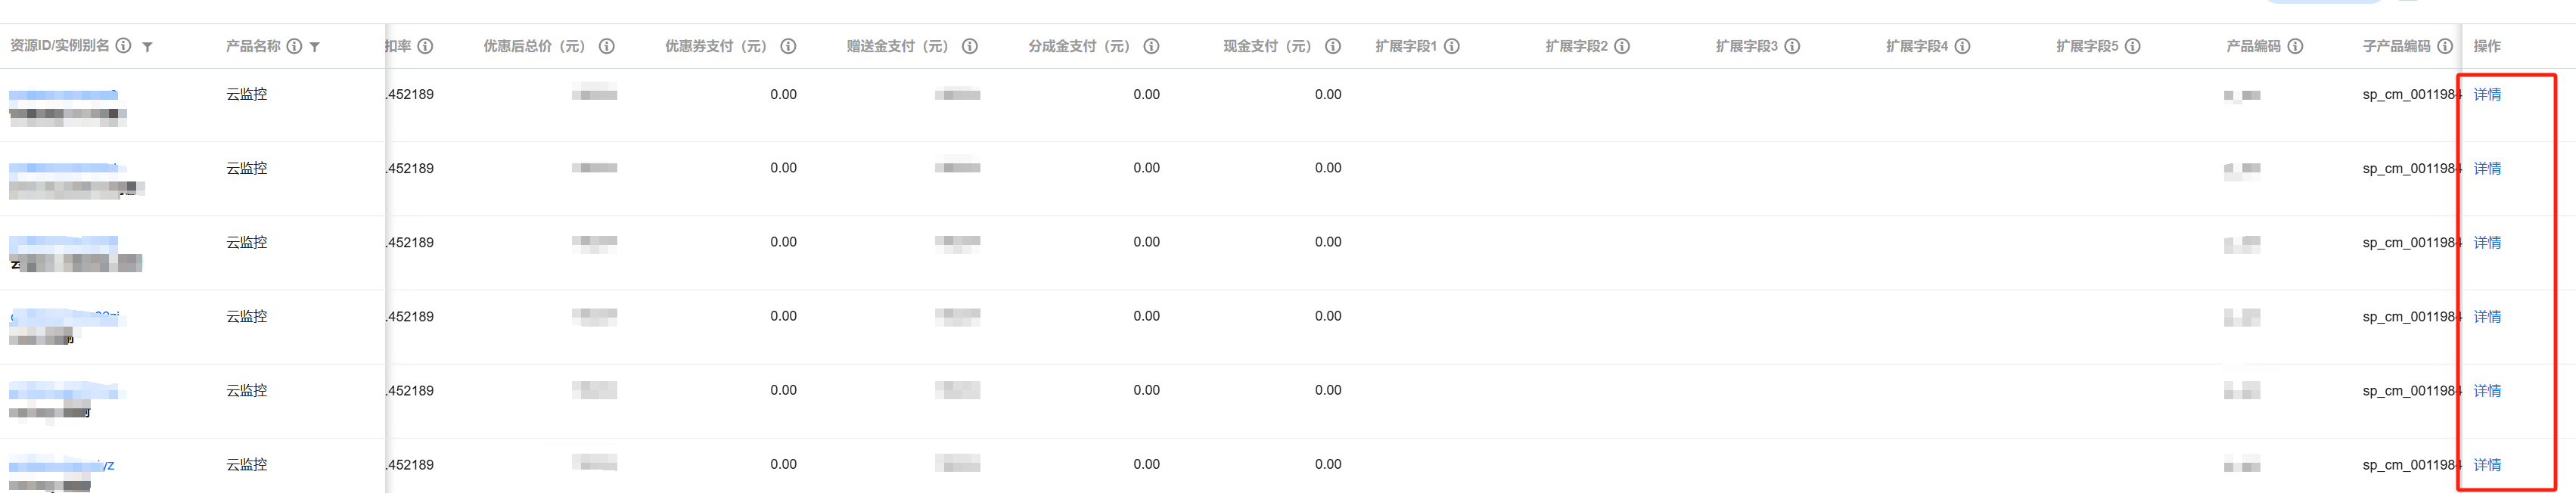This screenshot has height=493, width=2576.
Task: Open blurred resource ID link in first row
Action: point(64,95)
